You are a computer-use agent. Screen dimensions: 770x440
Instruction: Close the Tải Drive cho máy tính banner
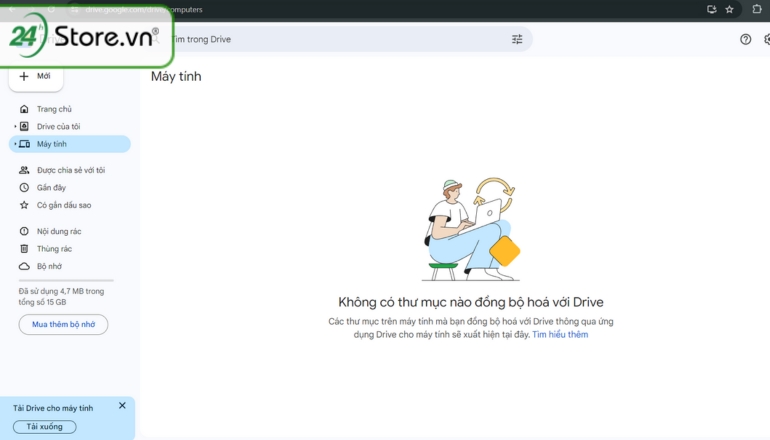click(x=122, y=406)
